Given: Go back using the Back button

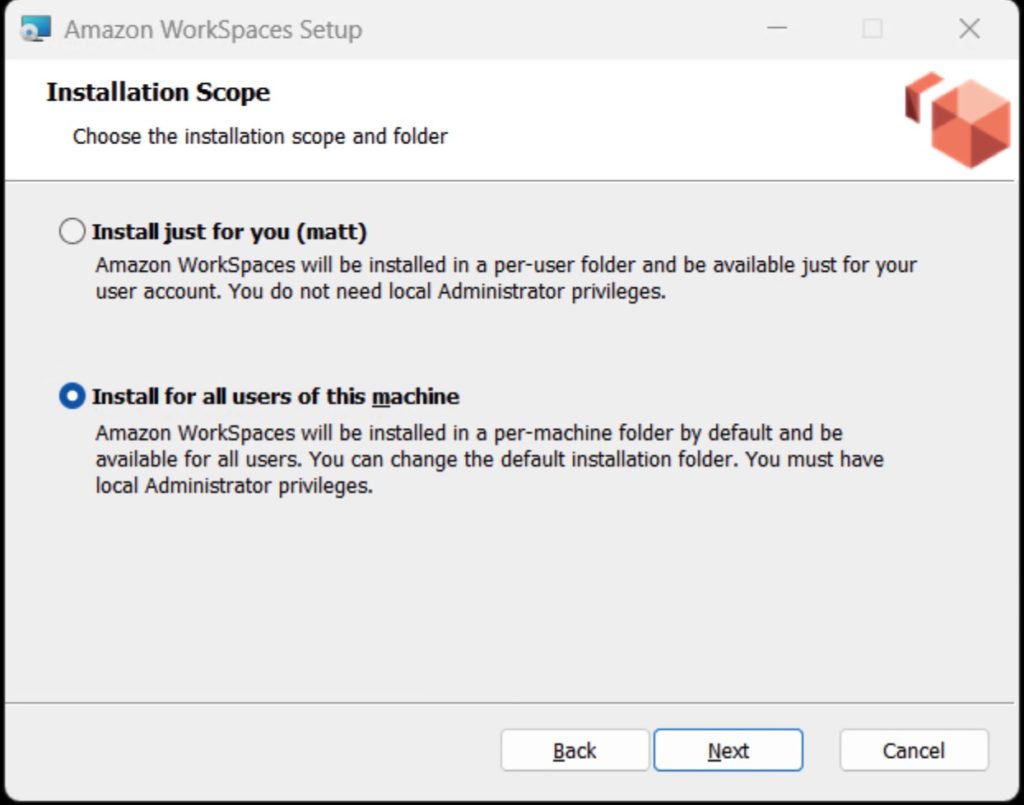Looking at the screenshot, I should click(x=574, y=750).
